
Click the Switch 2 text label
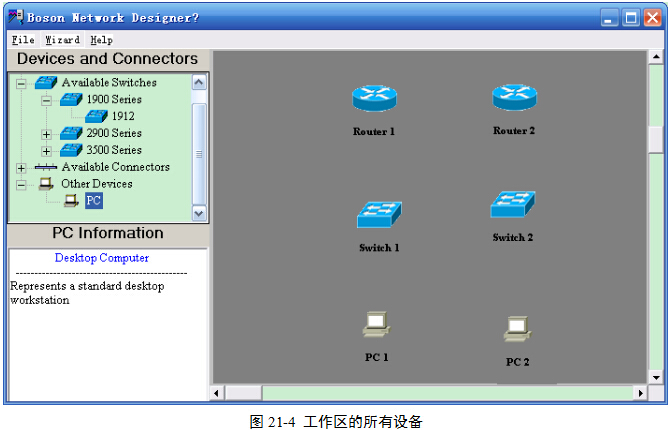513,238
